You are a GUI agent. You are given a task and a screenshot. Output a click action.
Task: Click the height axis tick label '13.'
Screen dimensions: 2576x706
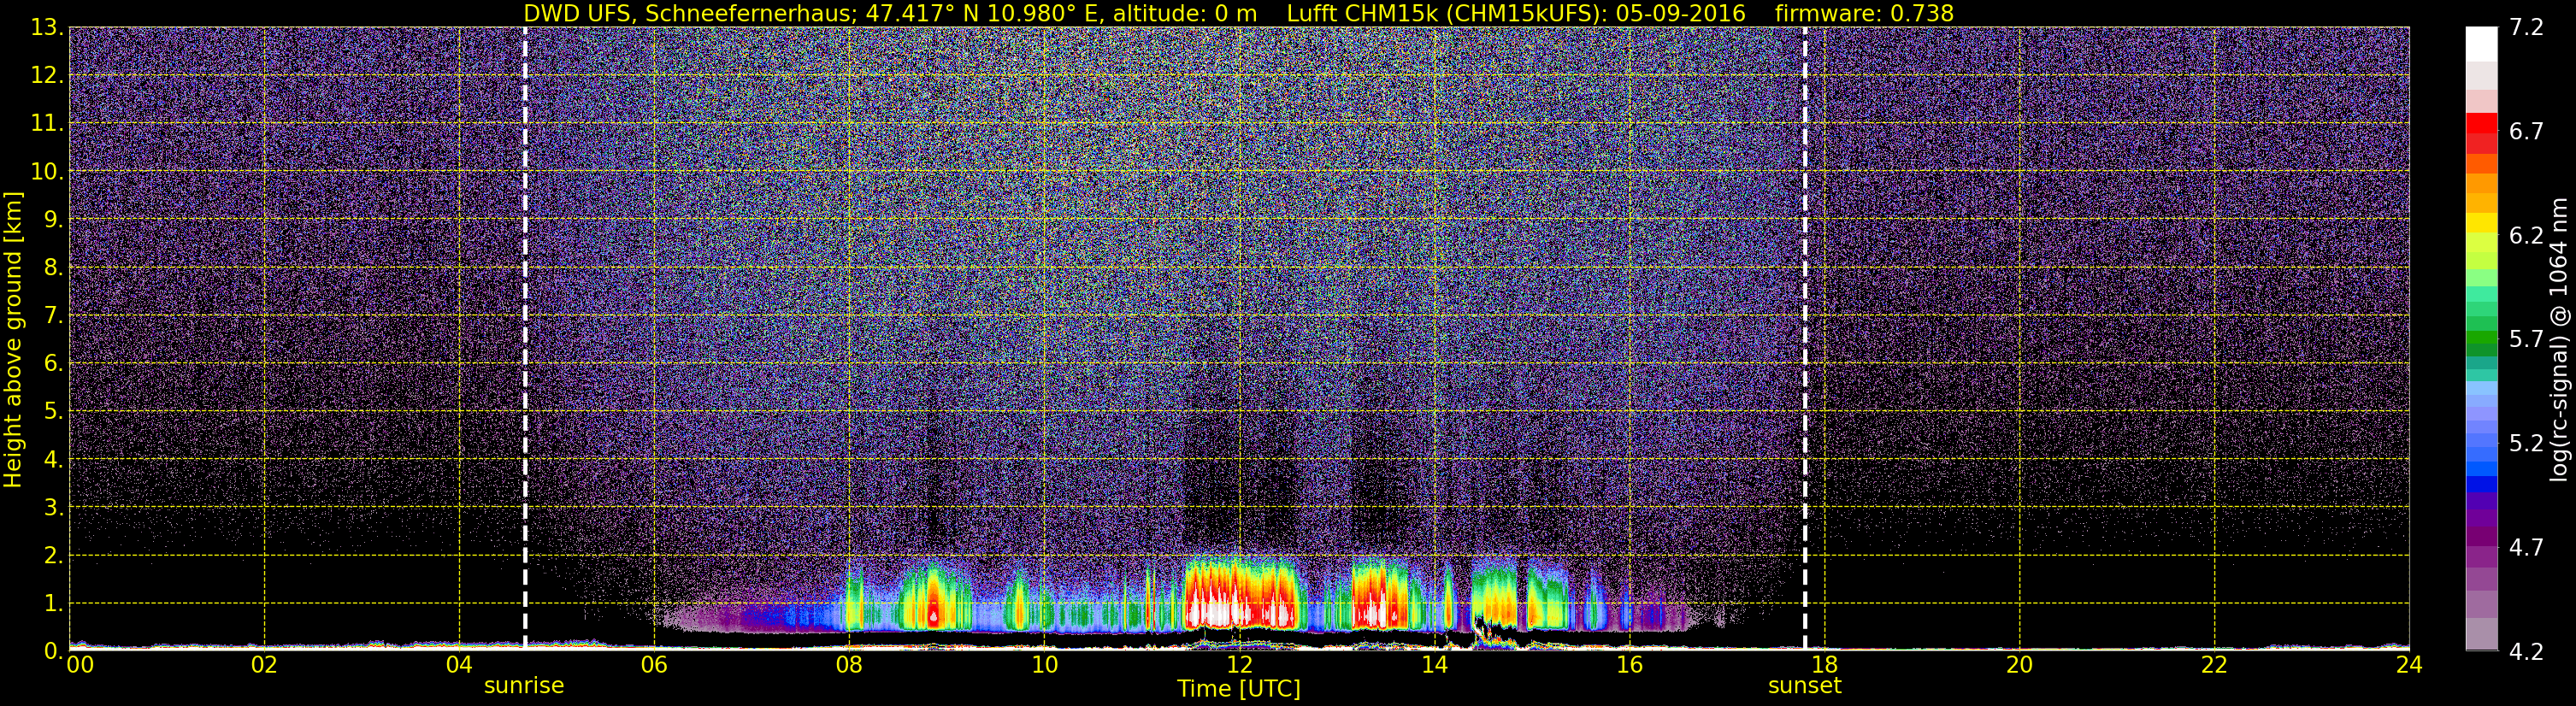pyautogui.click(x=47, y=28)
